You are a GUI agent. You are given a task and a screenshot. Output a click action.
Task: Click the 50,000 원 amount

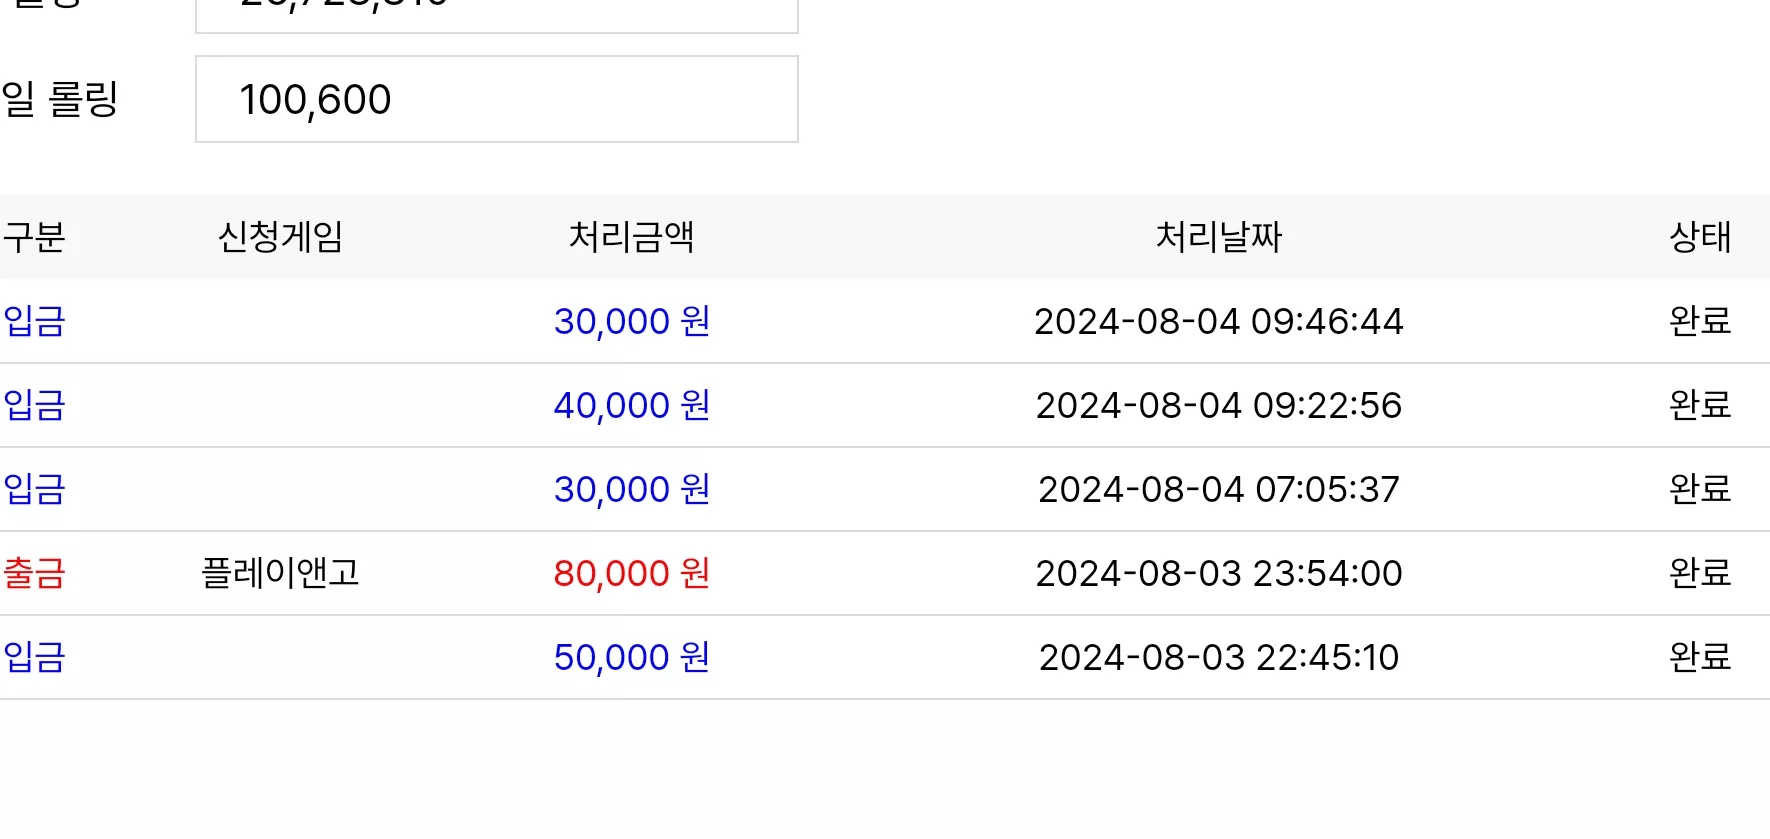pyautogui.click(x=632, y=657)
